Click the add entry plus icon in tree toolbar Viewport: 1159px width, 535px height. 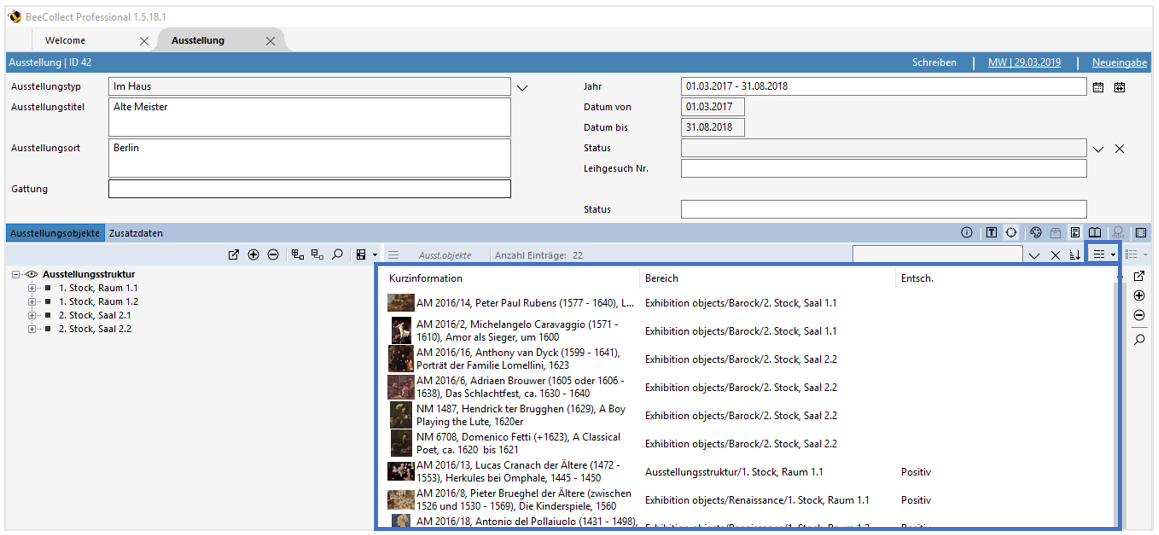coord(254,255)
